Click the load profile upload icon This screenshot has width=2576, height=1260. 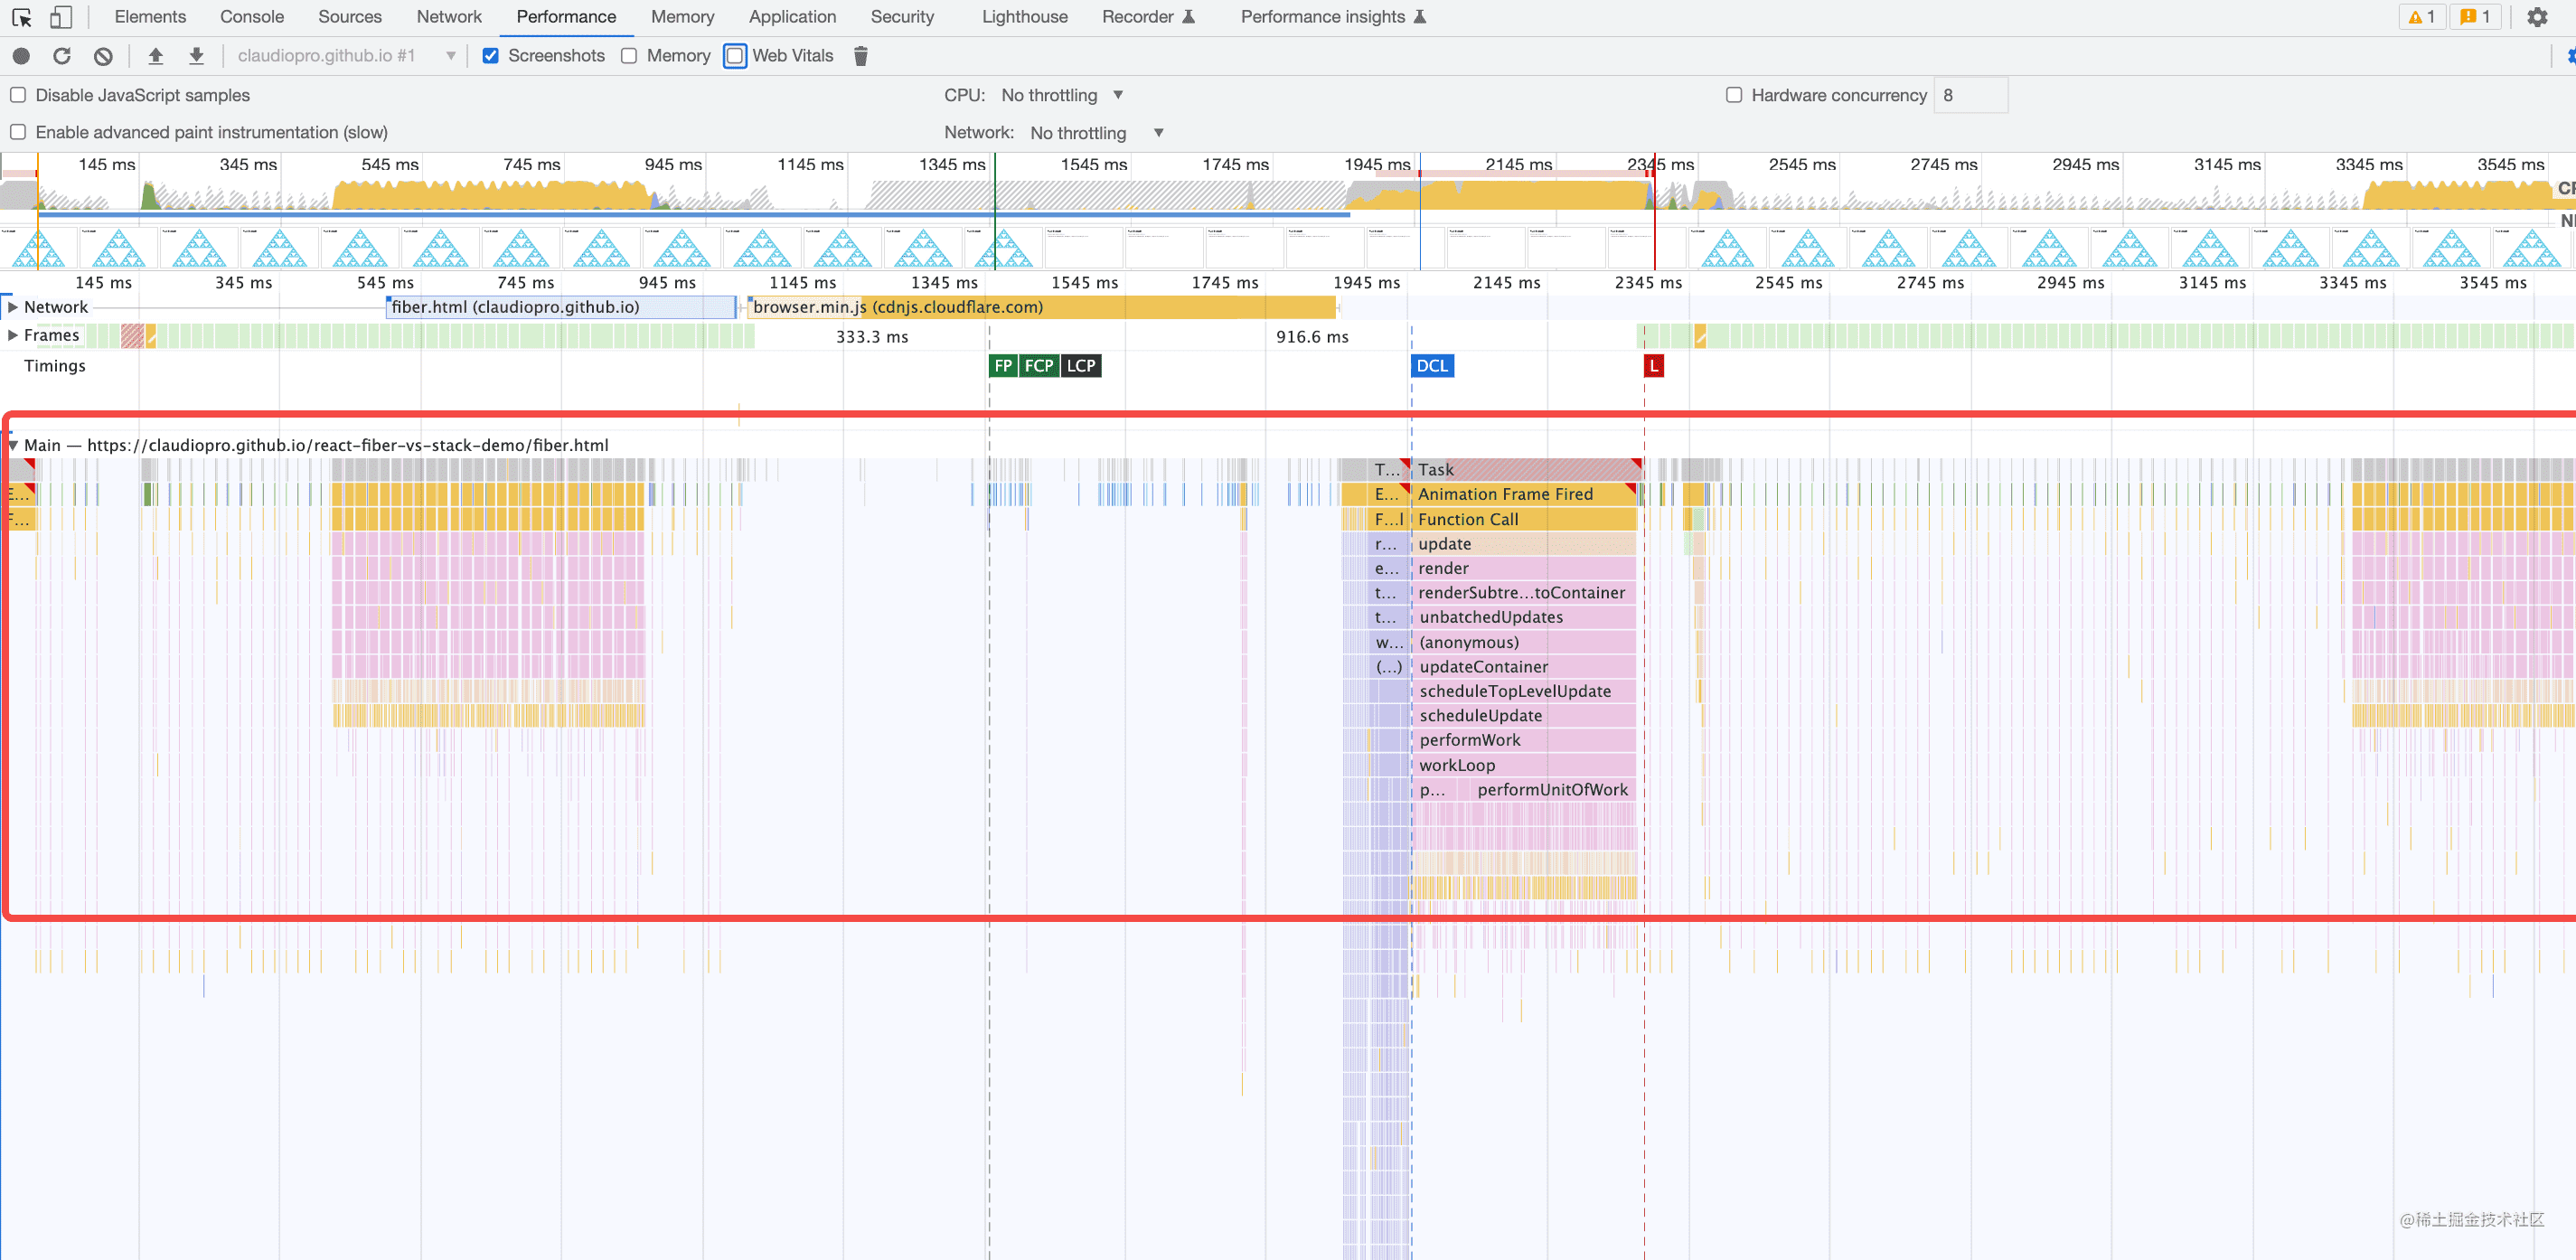pos(155,56)
